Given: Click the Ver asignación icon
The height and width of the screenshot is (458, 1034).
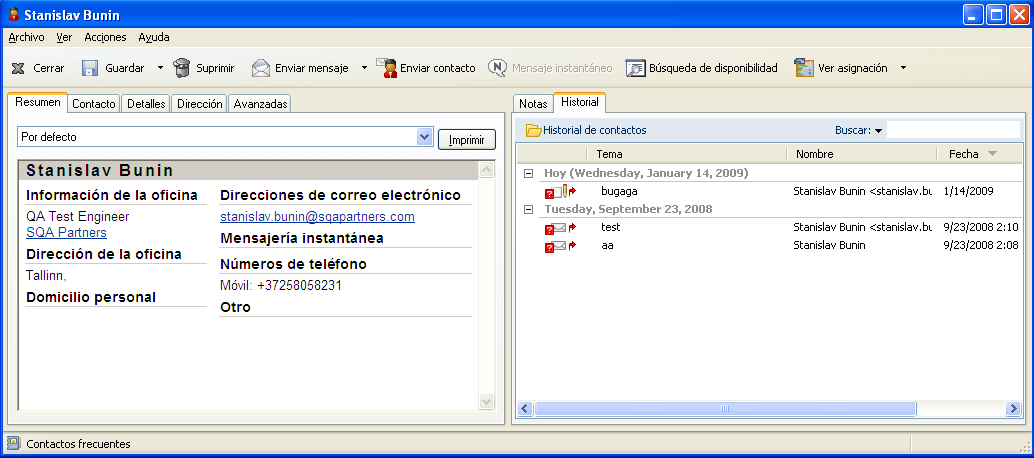Looking at the screenshot, I should (804, 68).
